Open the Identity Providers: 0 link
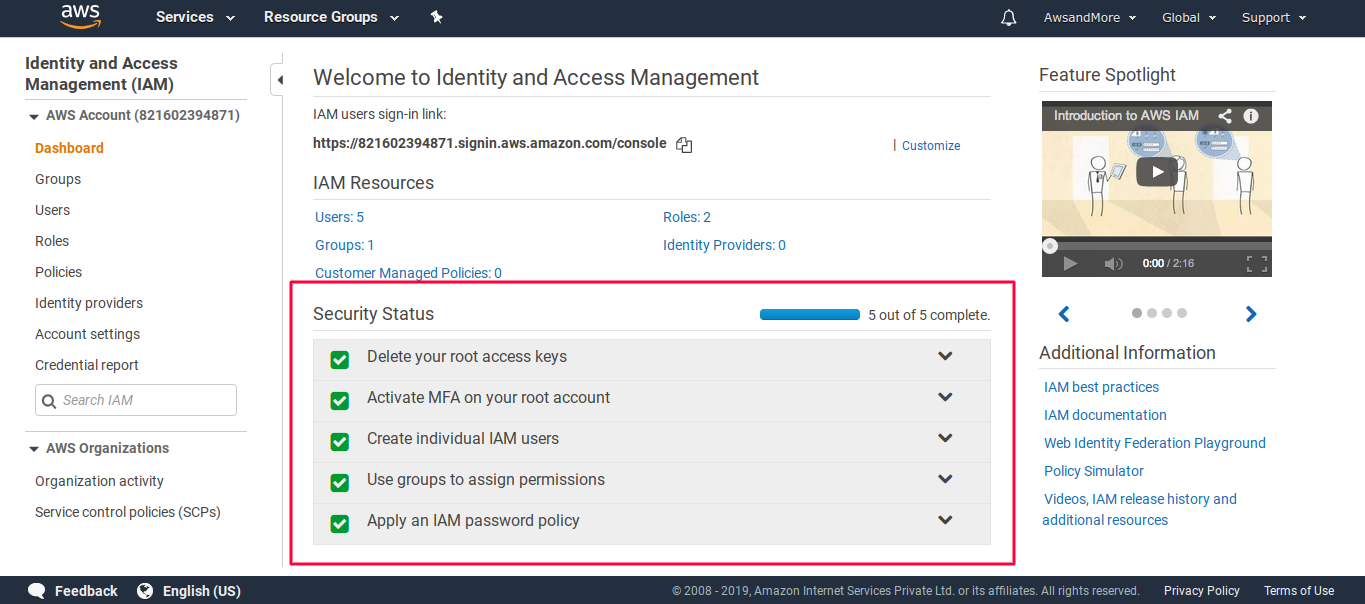The image size is (1365, 604). (x=724, y=245)
